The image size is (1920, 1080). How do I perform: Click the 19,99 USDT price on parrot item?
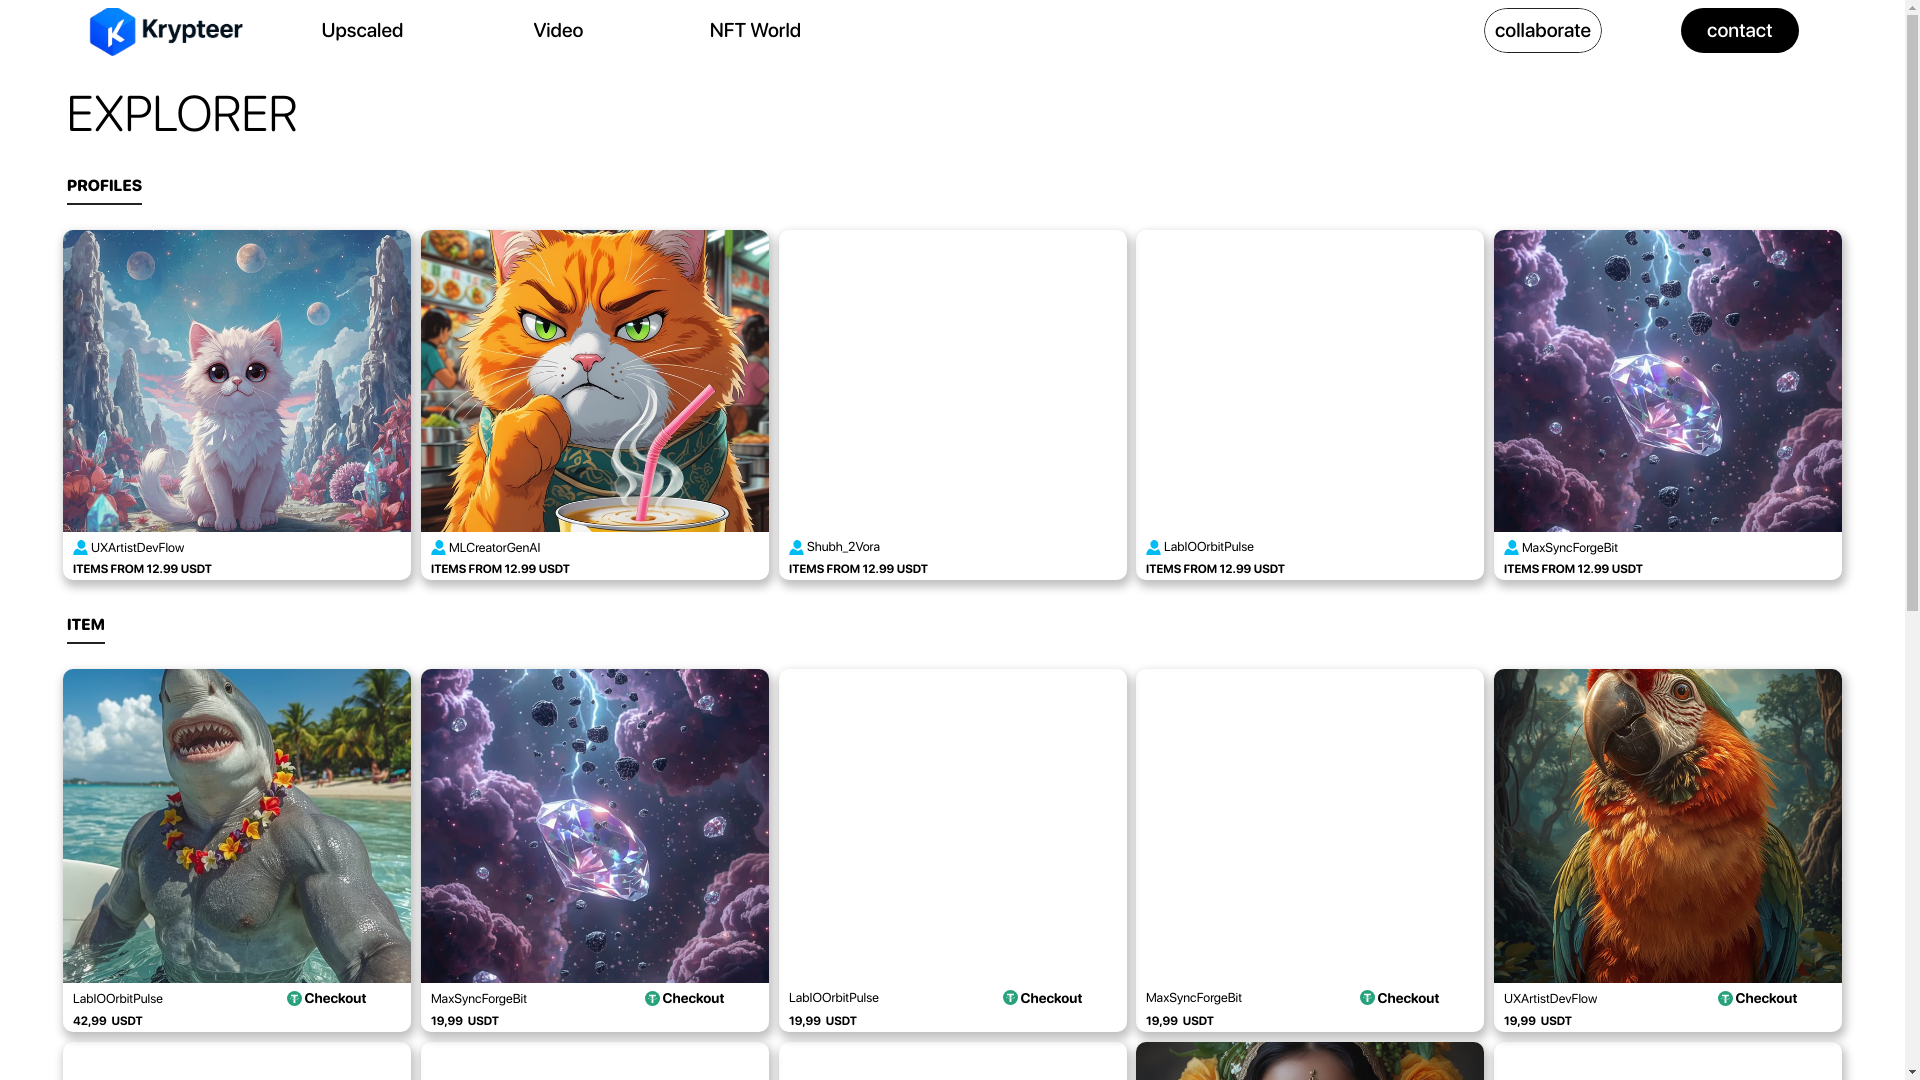tap(1538, 1021)
